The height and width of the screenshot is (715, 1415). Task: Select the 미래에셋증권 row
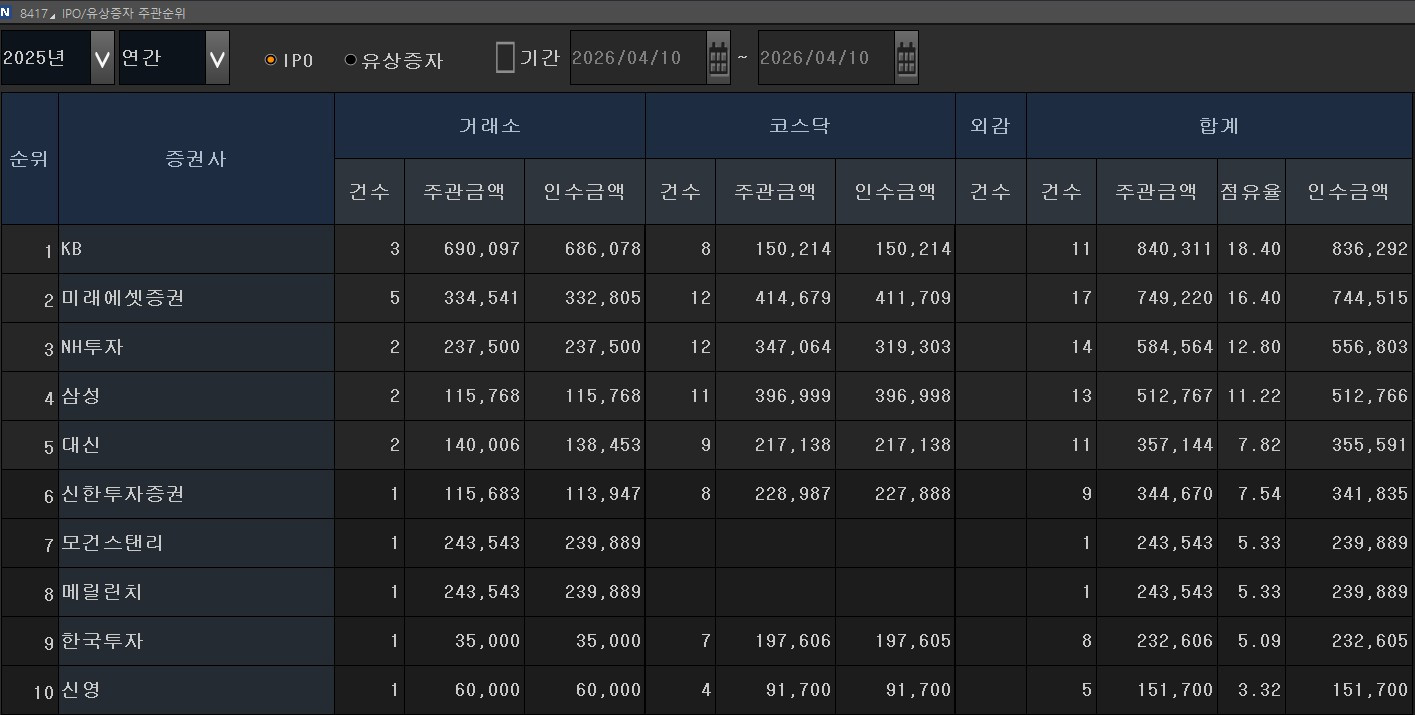pyautogui.click(x=122, y=298)
